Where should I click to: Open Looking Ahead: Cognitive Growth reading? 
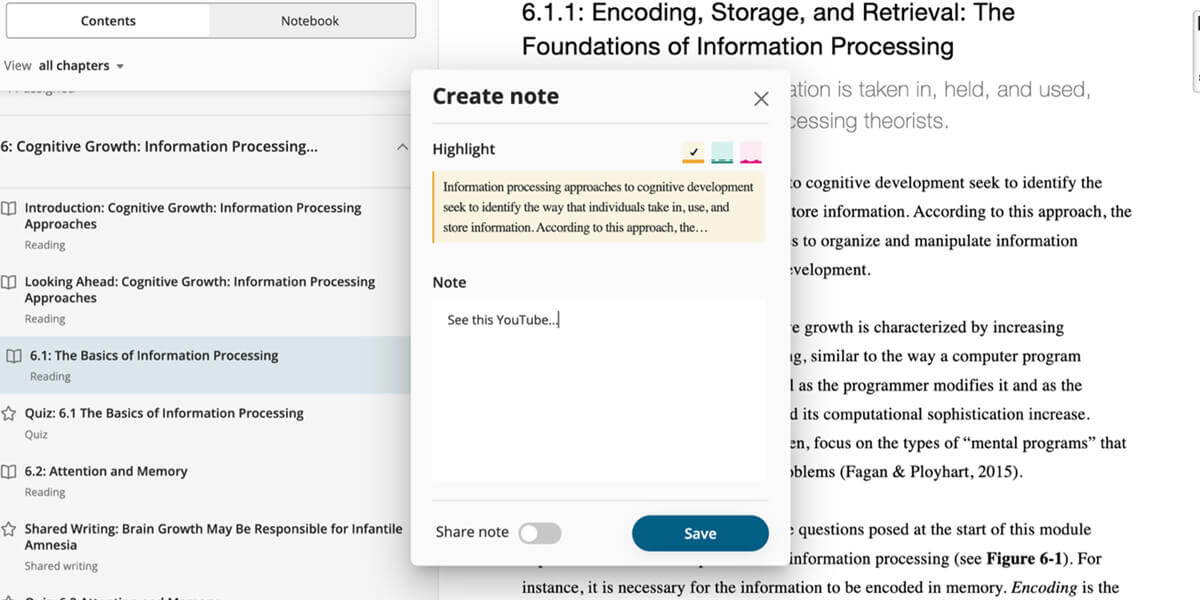200,290
